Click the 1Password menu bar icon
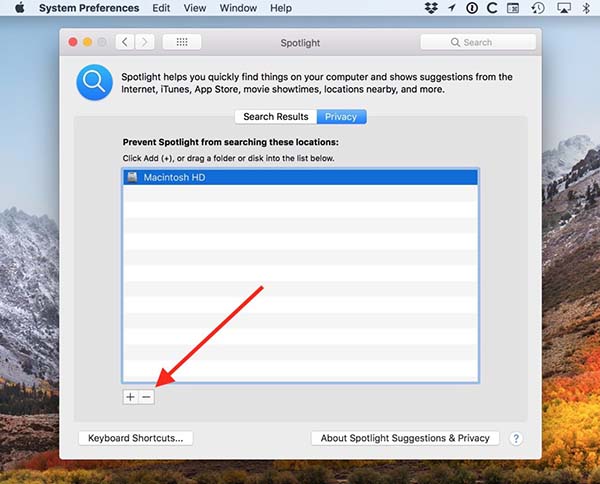This screenshot has width=600, height=484. point(472,8)
